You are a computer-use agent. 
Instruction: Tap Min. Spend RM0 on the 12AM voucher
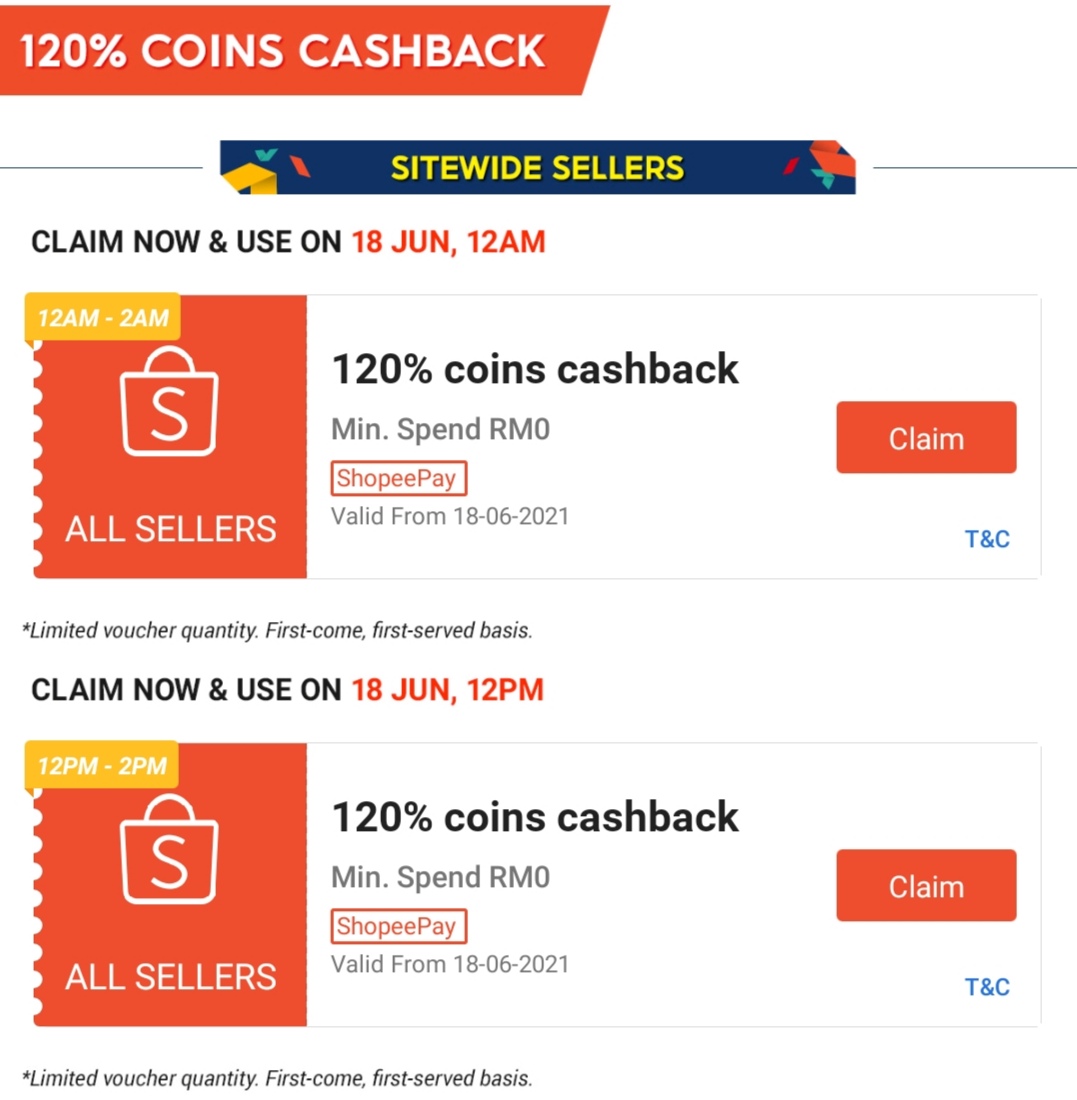tap(441, 430)
